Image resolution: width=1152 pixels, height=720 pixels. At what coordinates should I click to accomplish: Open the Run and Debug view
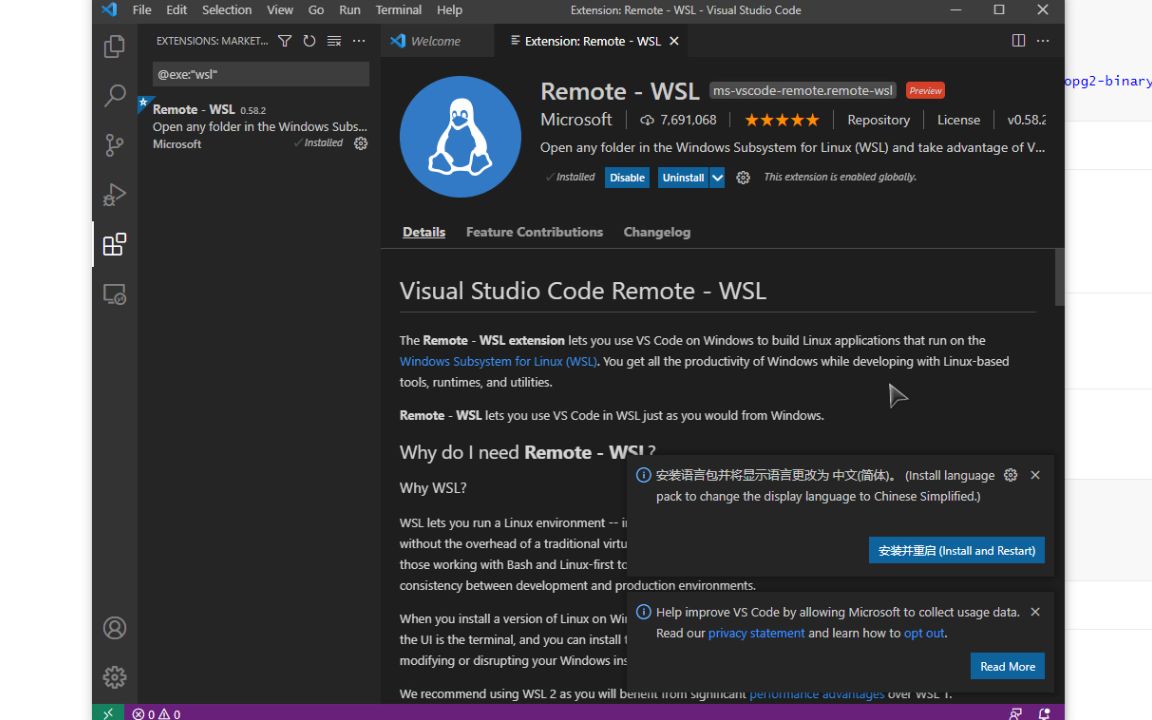115,195
